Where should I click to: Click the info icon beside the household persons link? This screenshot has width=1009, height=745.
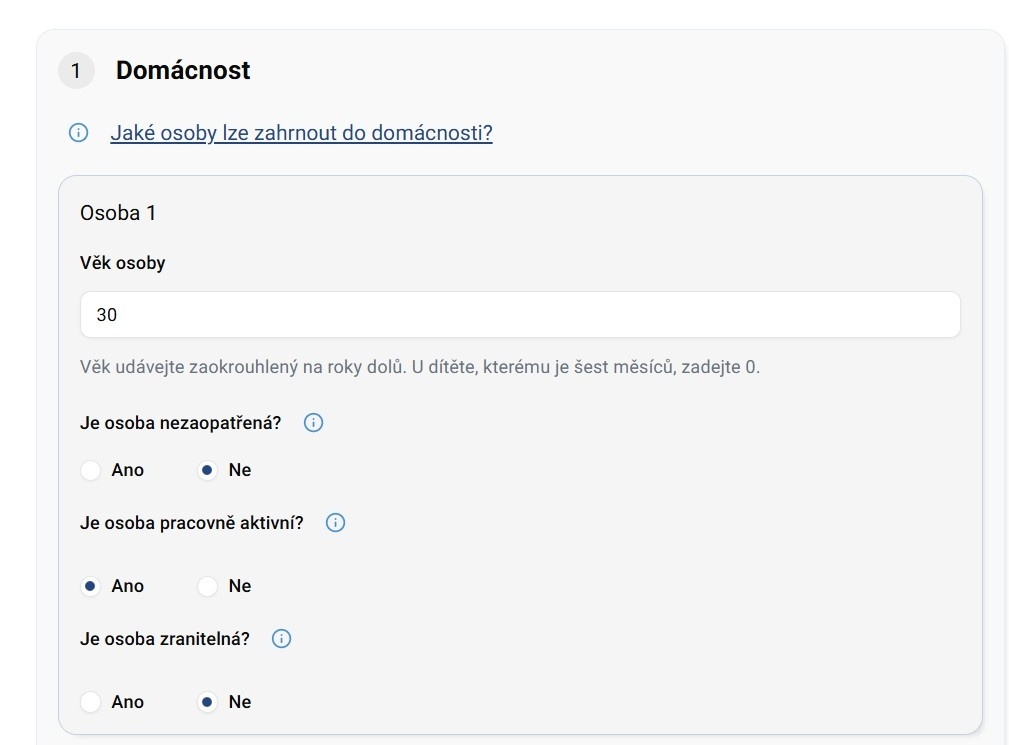point(78,133)
